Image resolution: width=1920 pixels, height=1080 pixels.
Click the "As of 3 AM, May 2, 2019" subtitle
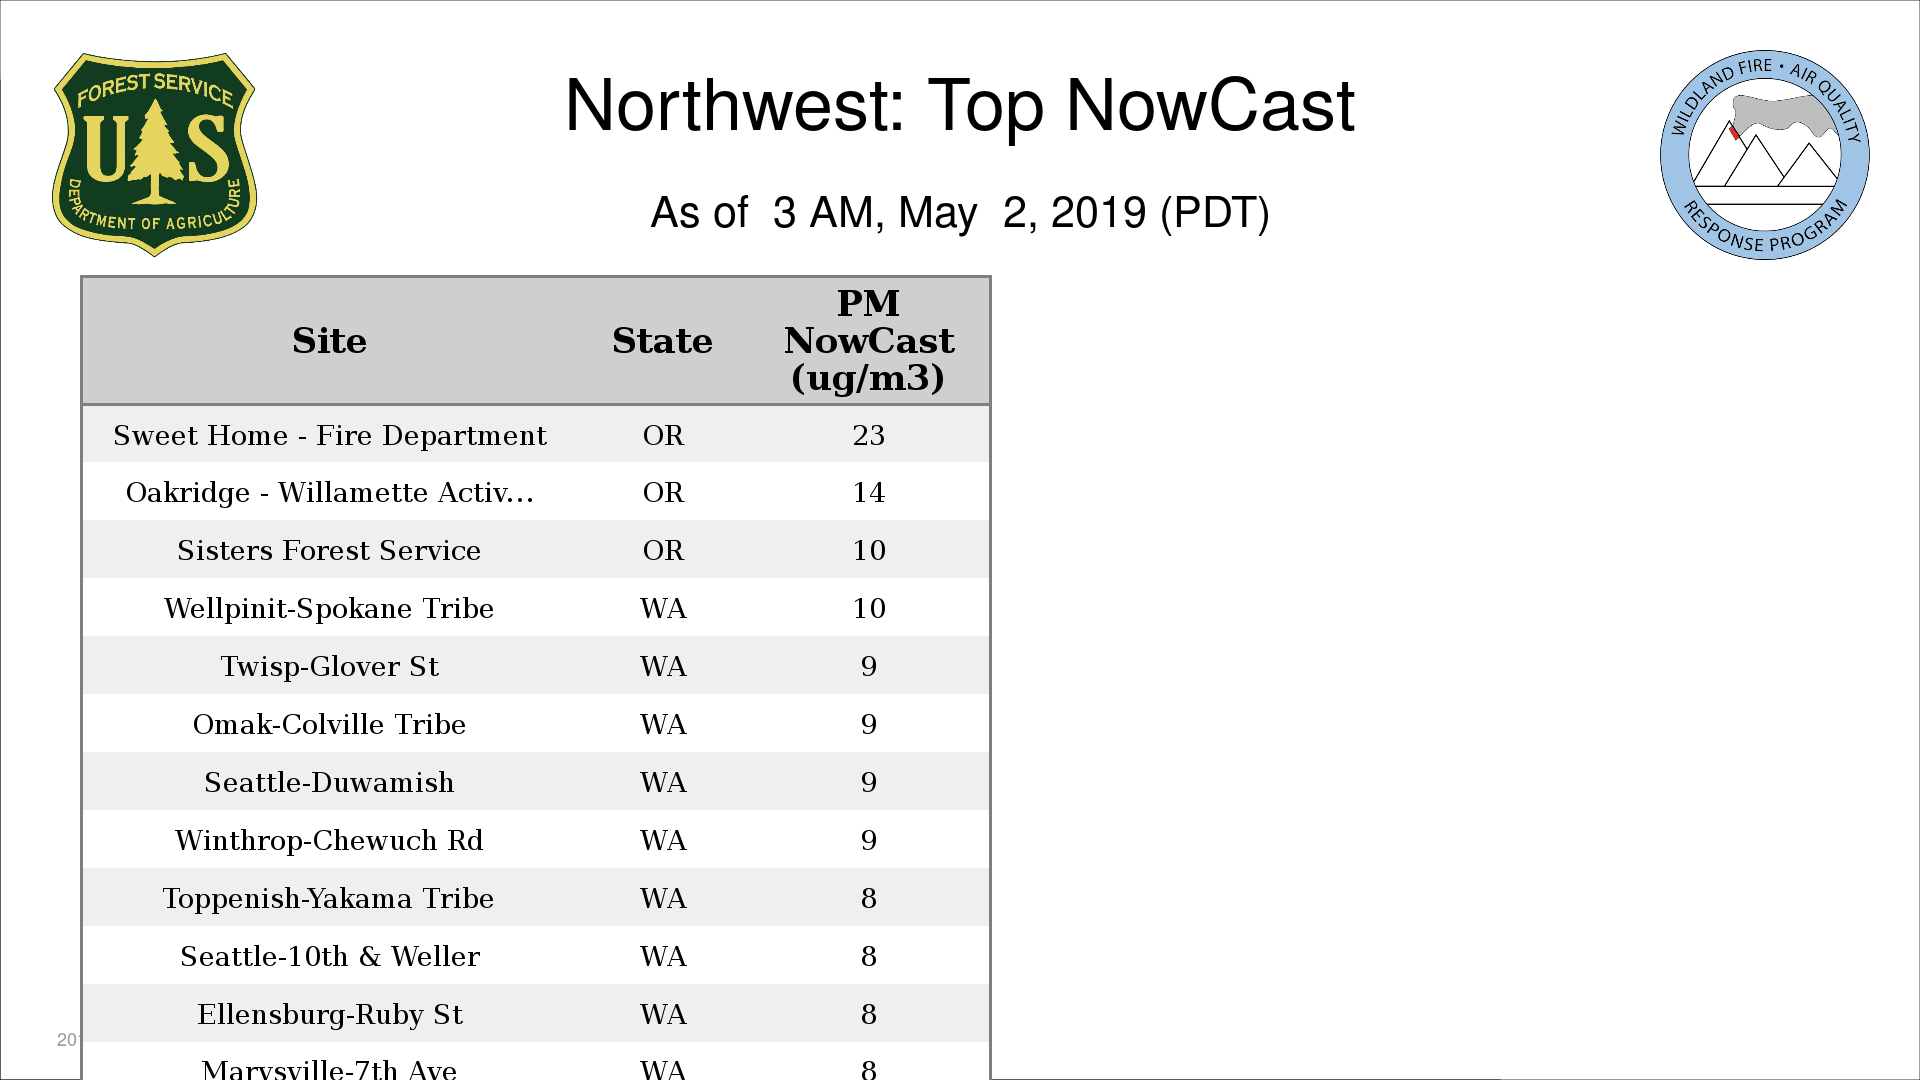[x=959, y=213]
